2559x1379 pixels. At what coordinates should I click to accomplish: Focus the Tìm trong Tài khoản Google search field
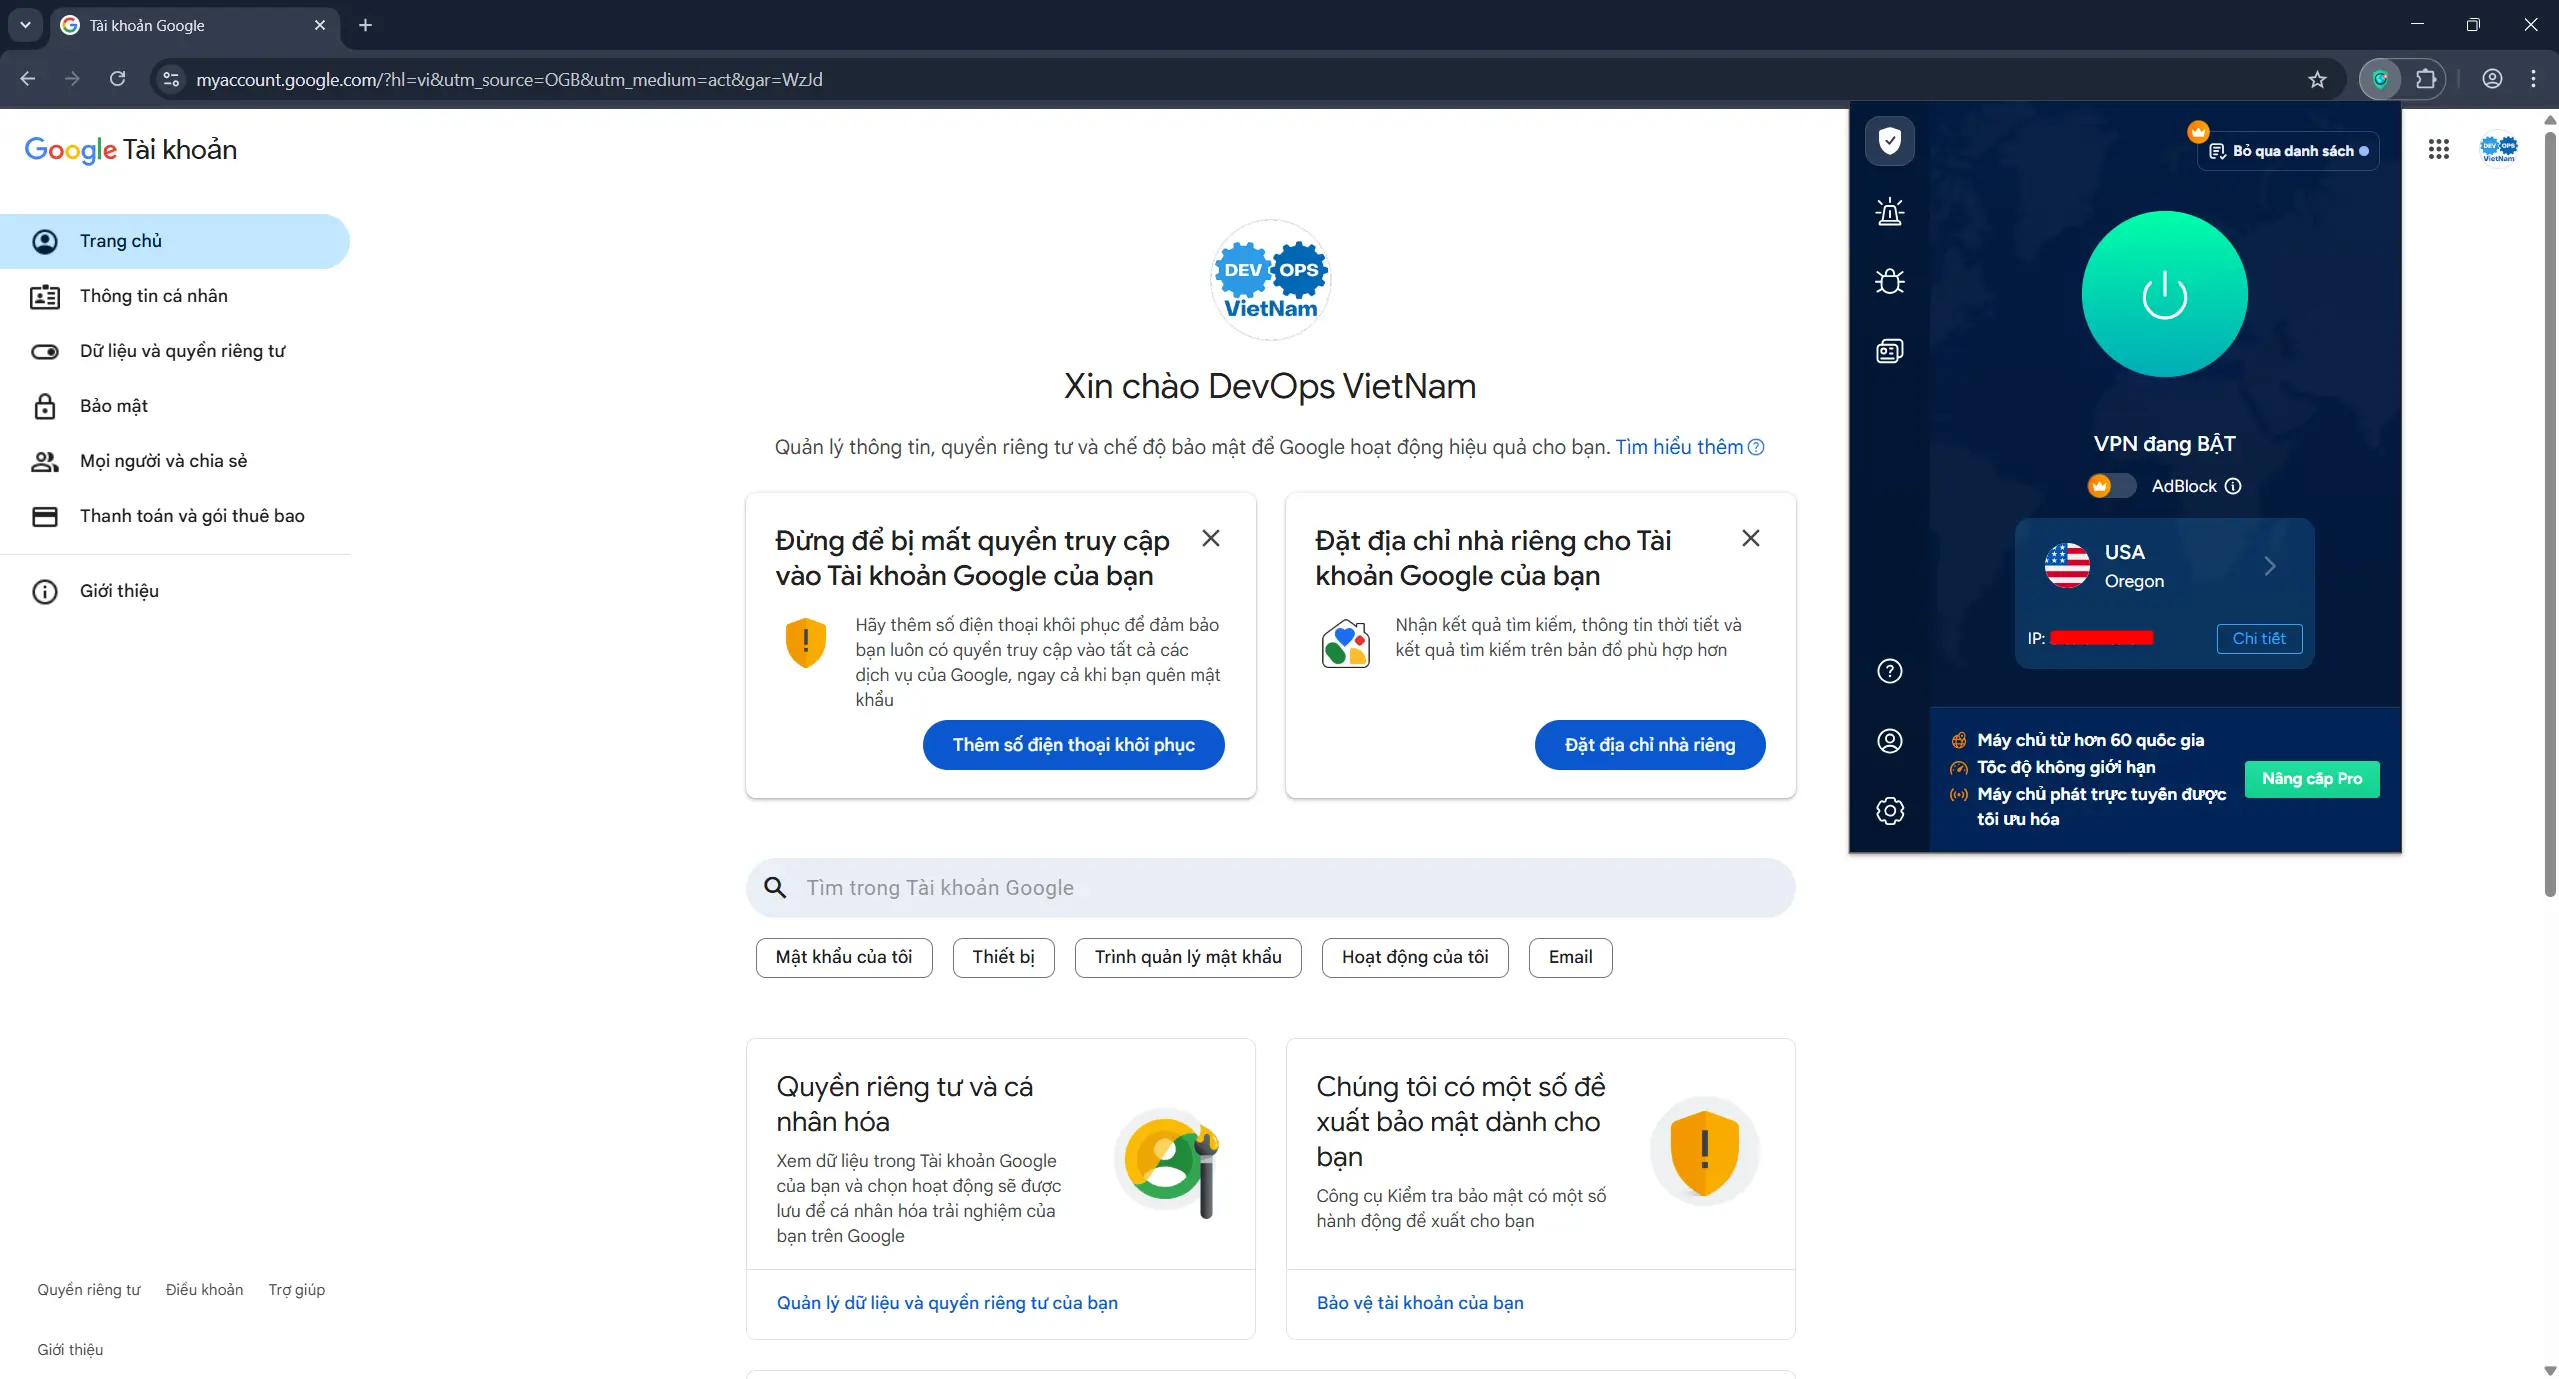pos(1270,888)
